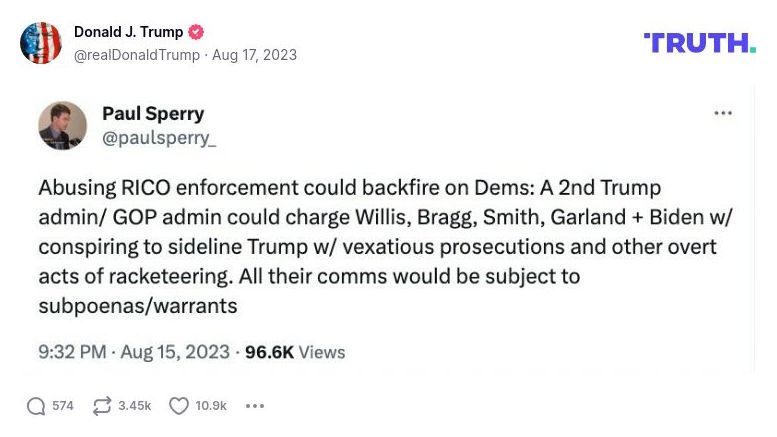Click the 10.9k likes count
777x437 pixels.
click(211, 406)
